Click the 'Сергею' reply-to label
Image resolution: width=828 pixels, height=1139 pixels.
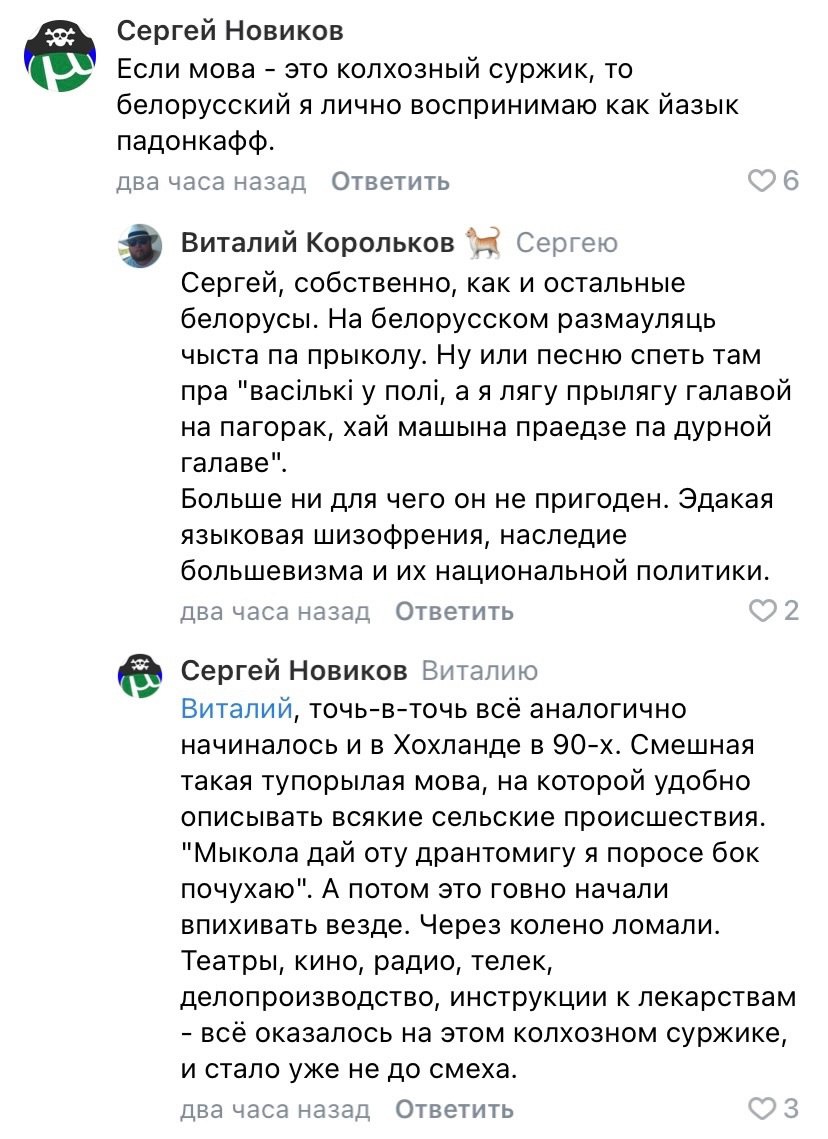click(x=566, y=243)
